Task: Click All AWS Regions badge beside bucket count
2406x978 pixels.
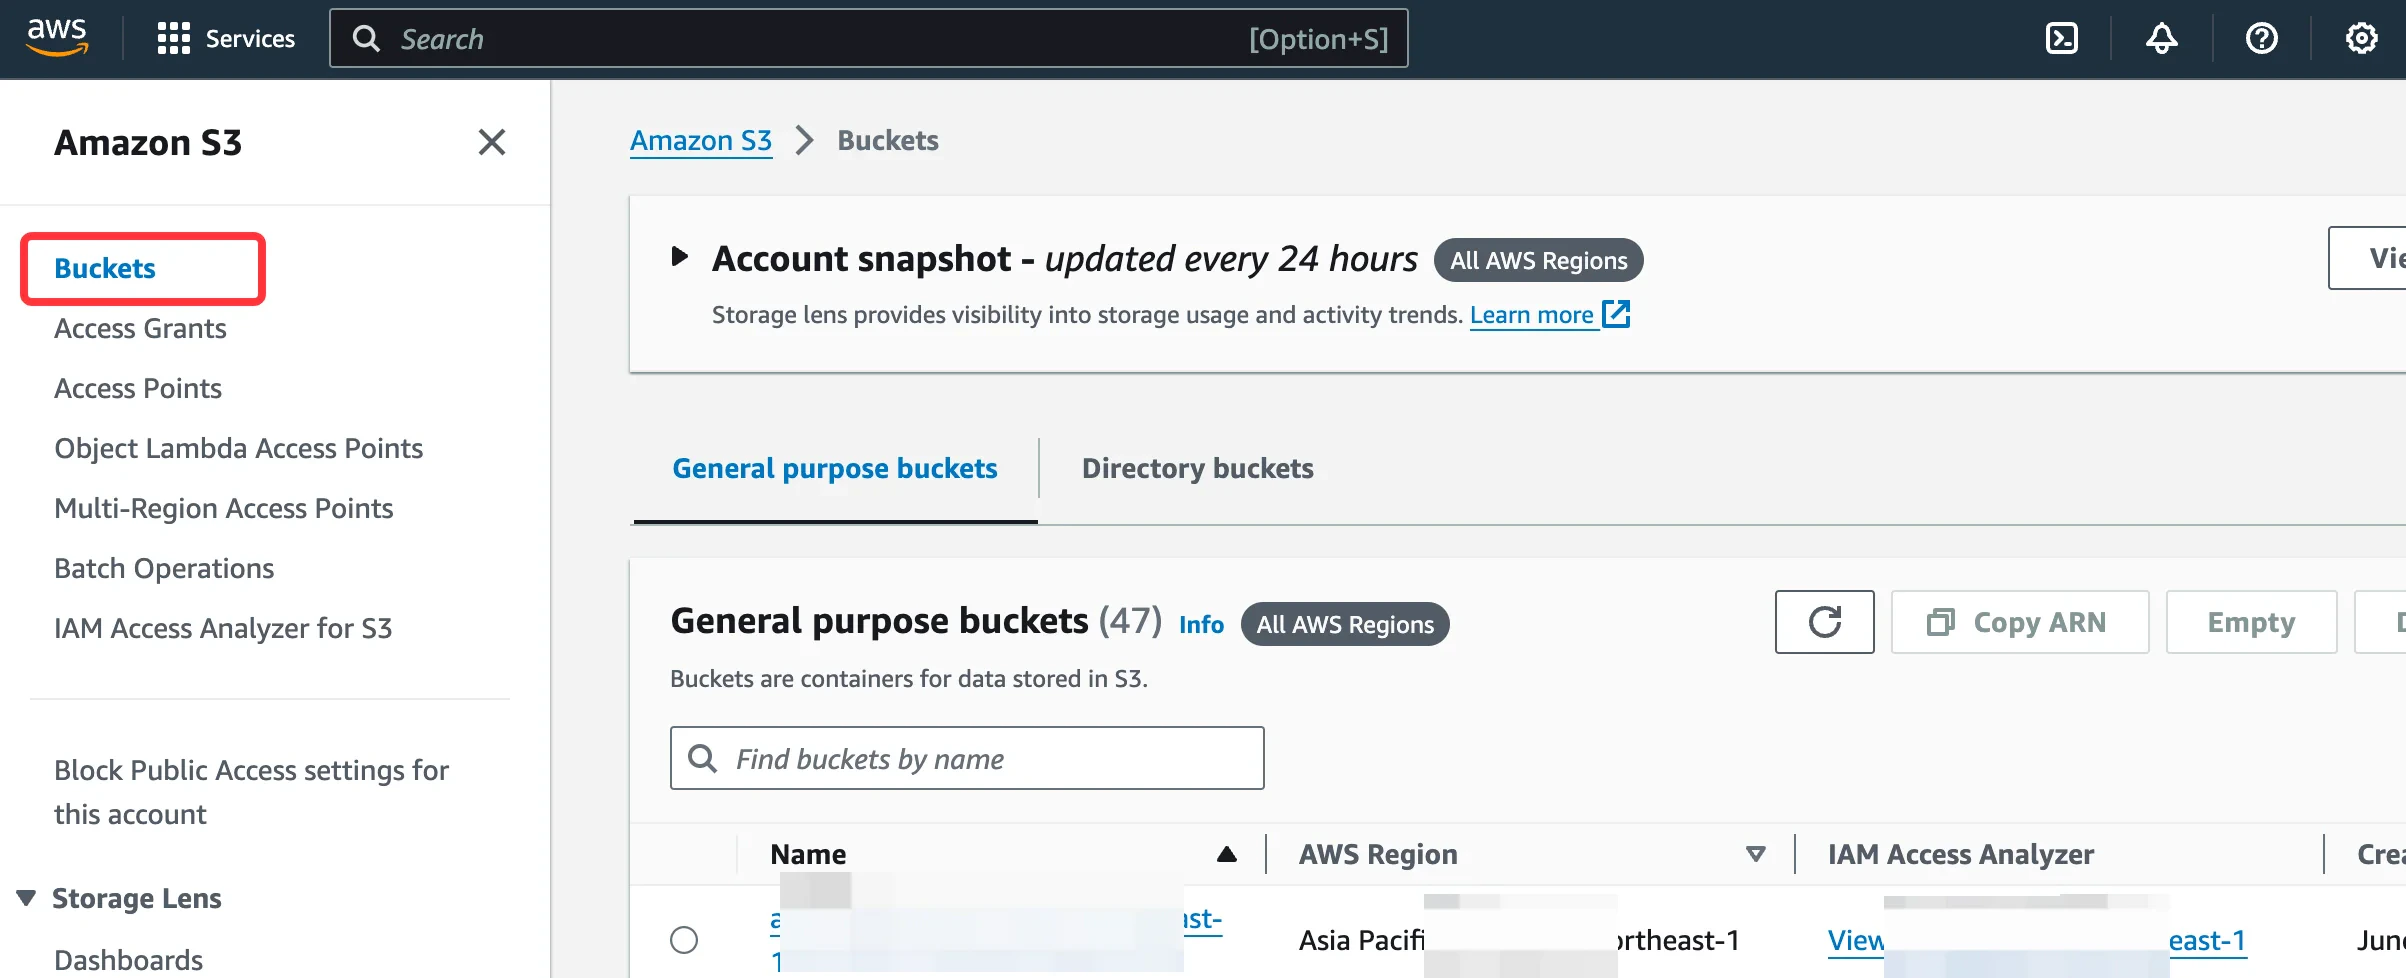Action: click(x=1345, y=624)
